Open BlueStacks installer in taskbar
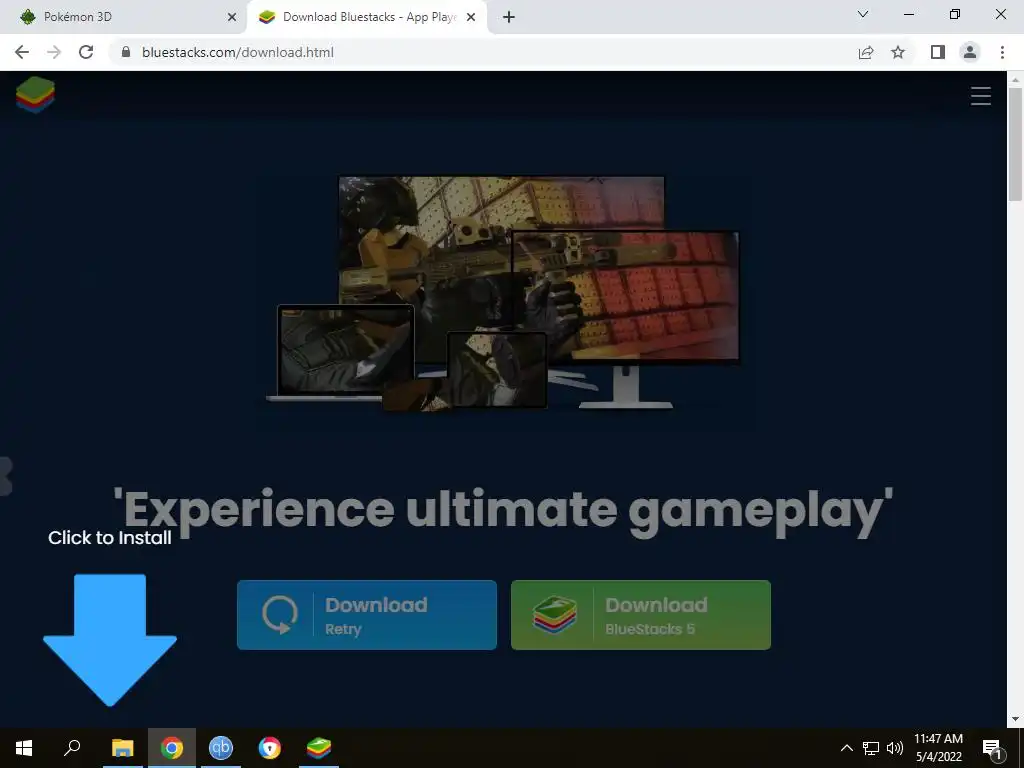Screen dimensions: 1024x768 (319, 748)
